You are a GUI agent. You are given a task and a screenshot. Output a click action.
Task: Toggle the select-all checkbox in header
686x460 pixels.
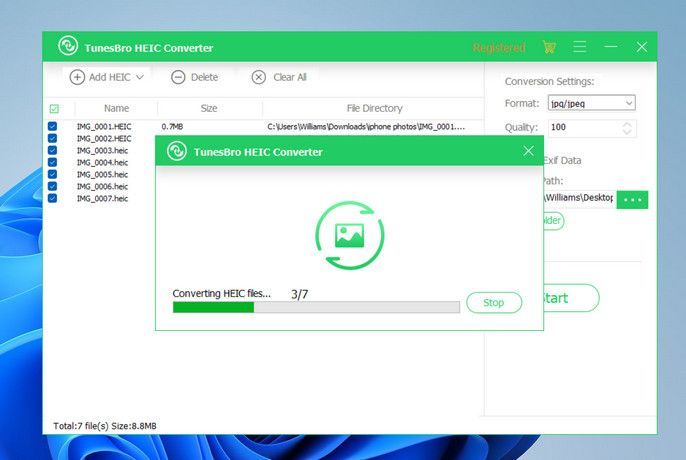point(54,109)
